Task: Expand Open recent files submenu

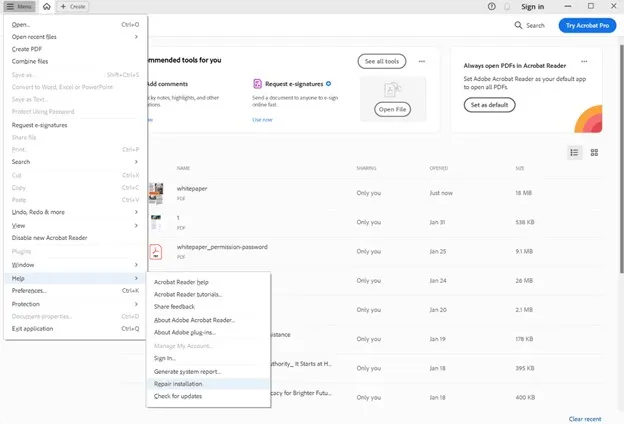Action: click(75, 37)
